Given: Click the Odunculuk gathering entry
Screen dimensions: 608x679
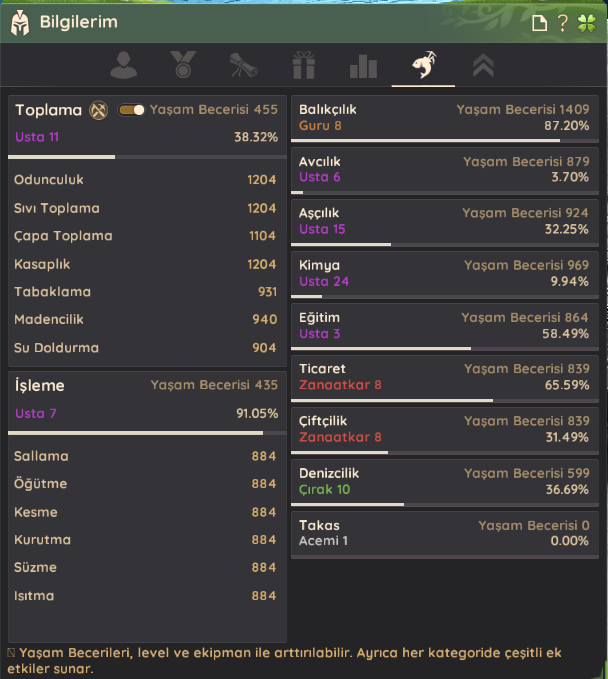Looking at the screenshot, I should (x=145, y=180).
